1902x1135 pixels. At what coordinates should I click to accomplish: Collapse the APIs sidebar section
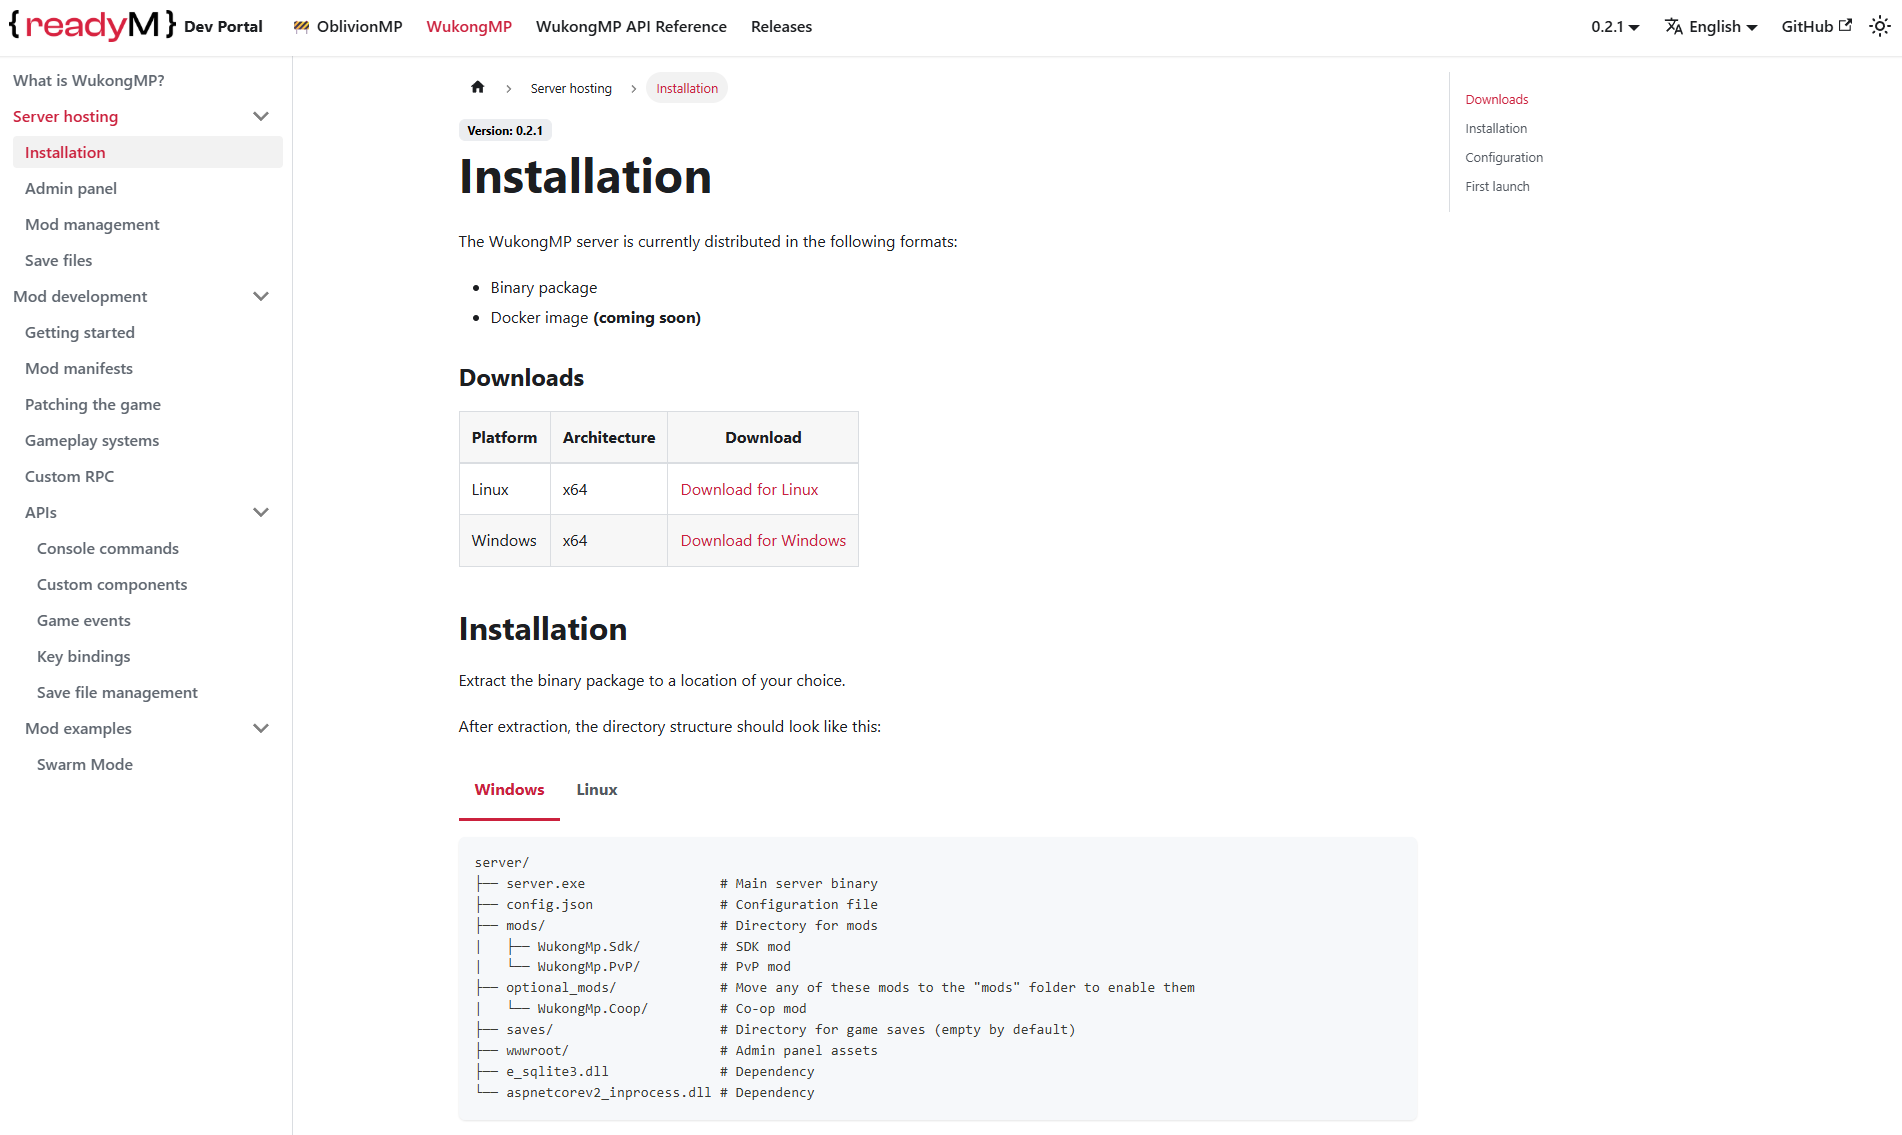pyautogui.click(x=261, y=512)
